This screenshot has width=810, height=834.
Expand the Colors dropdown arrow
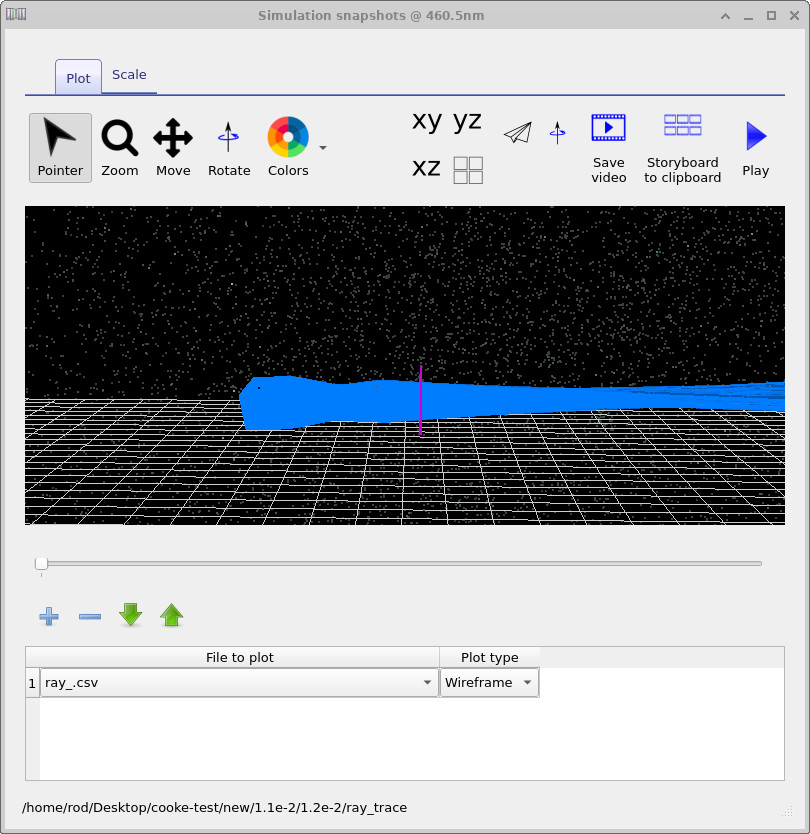pyautogui.click(x=322, y=147)
